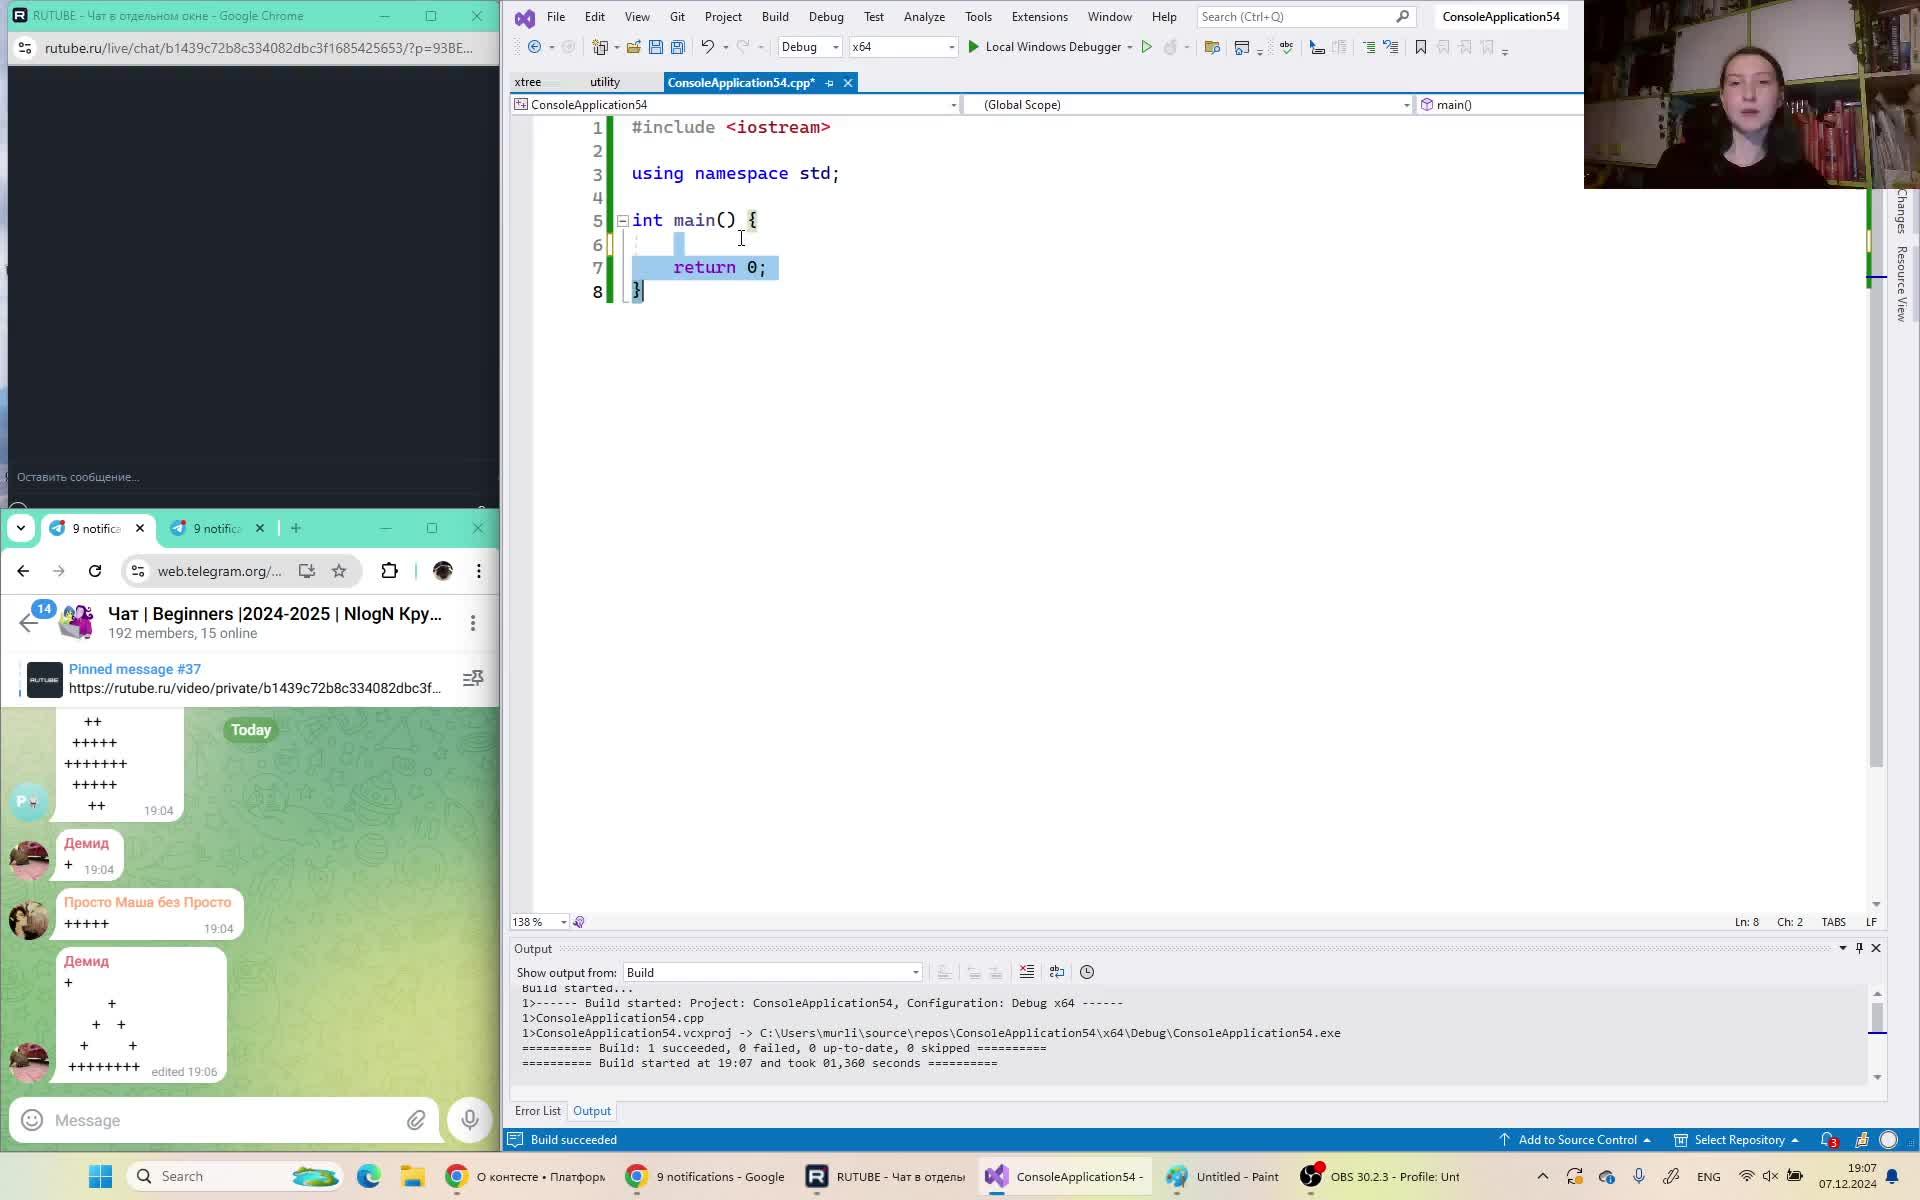Open emoji picker in Telegram message box

point(32,1120)
